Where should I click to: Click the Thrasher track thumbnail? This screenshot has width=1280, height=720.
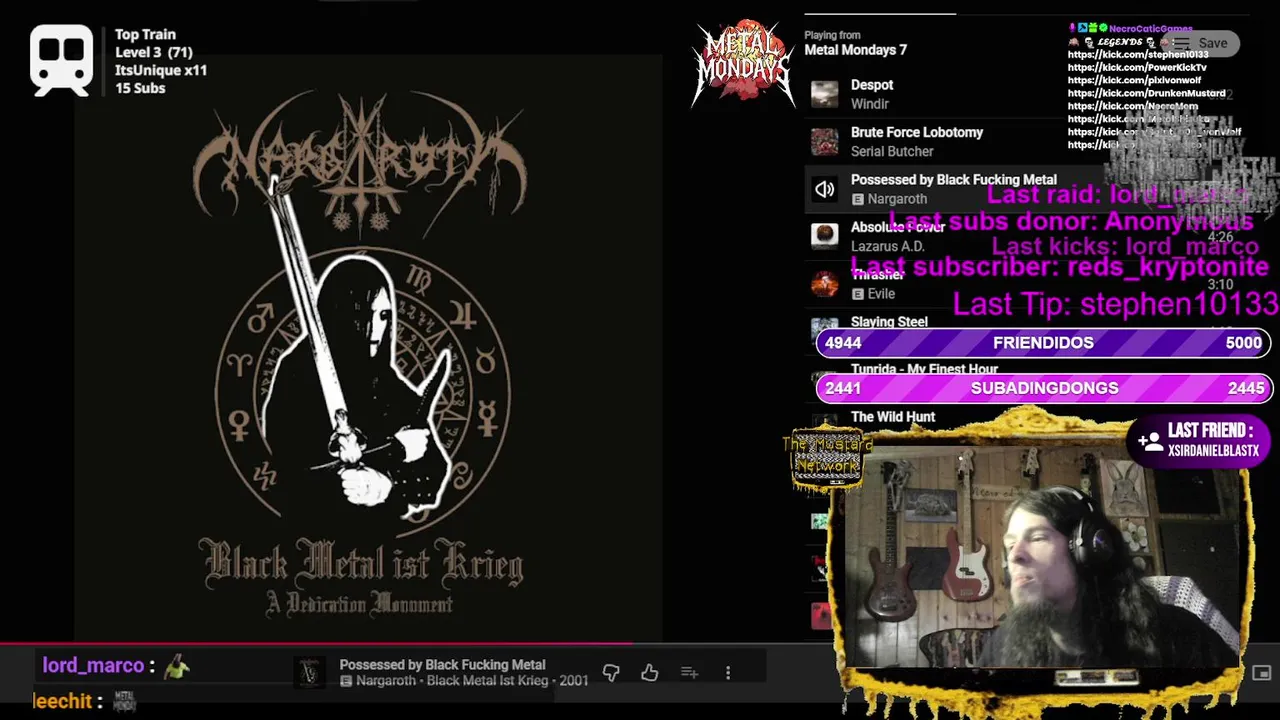(824, 284)
